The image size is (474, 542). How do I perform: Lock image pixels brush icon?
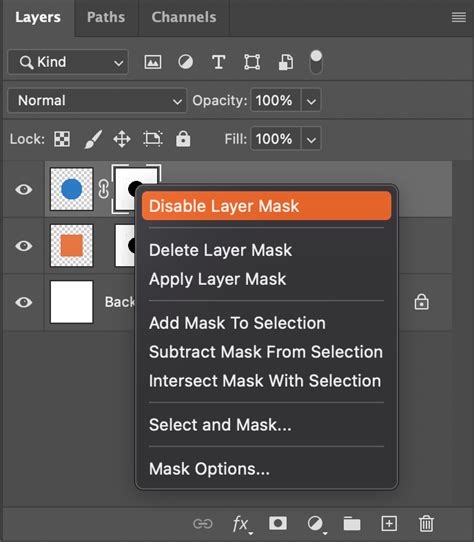tap(93, 139)
